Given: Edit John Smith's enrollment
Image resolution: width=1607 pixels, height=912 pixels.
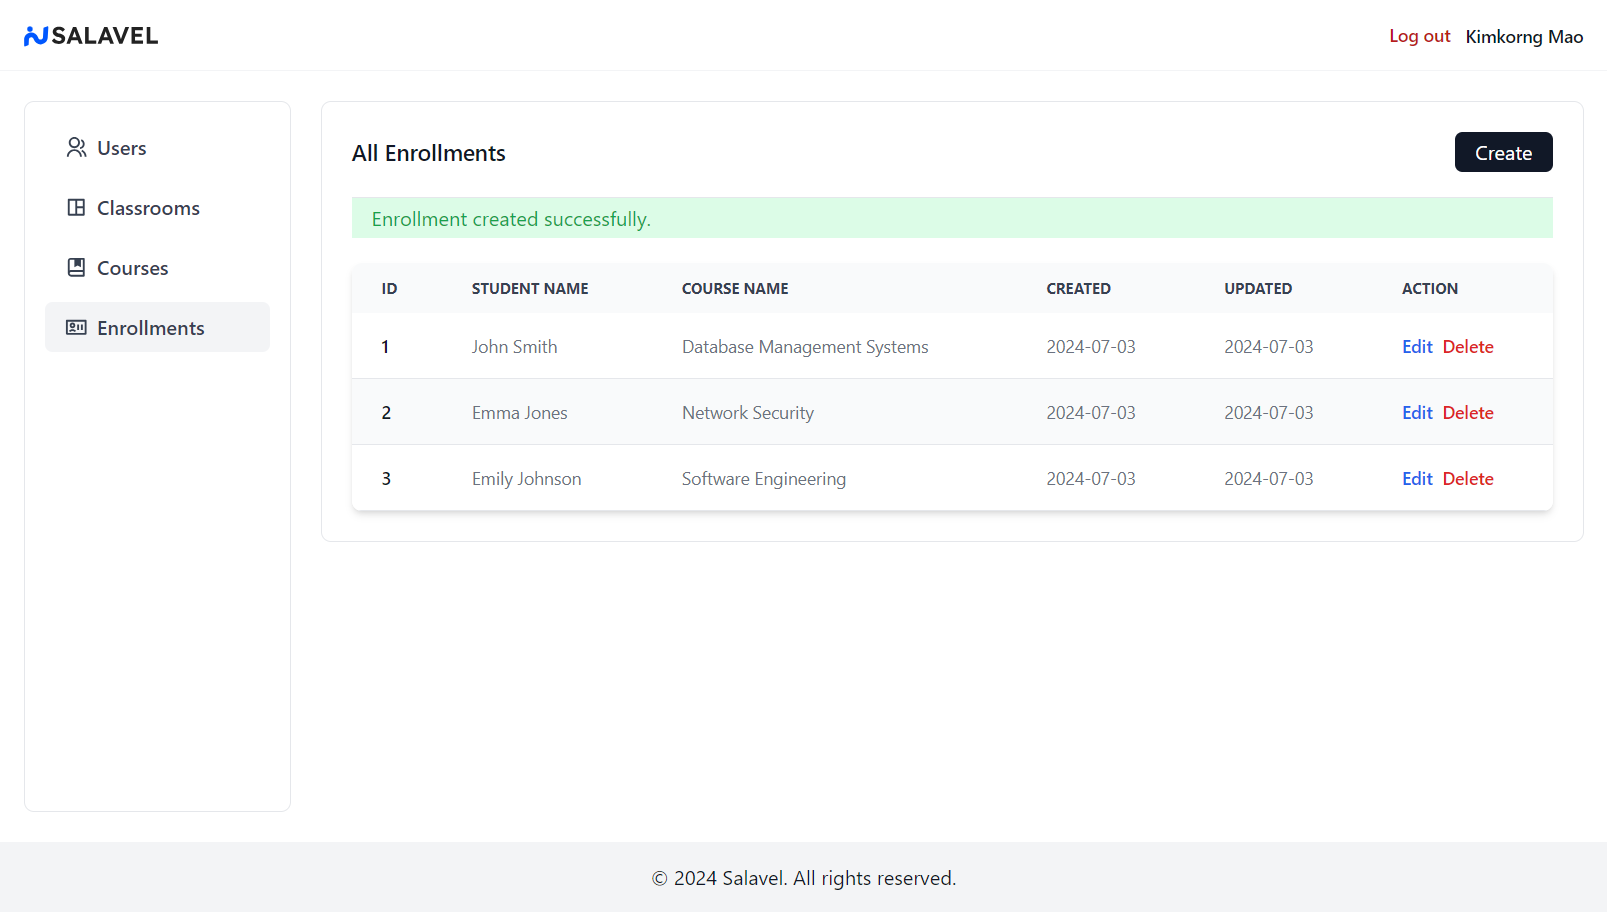Looking at the screenshot, I should tap(1417, 347).
